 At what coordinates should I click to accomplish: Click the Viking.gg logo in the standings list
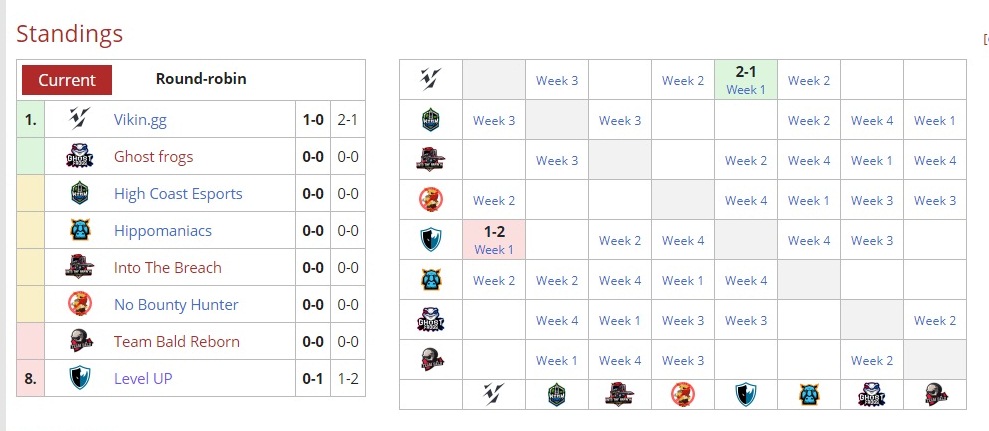click(80, 120)
